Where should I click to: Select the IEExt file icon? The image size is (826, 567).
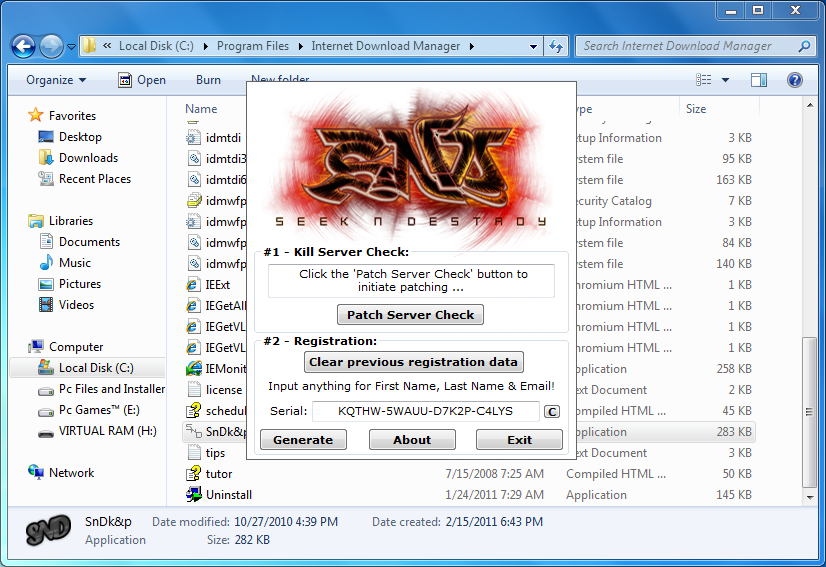(194, 285)
